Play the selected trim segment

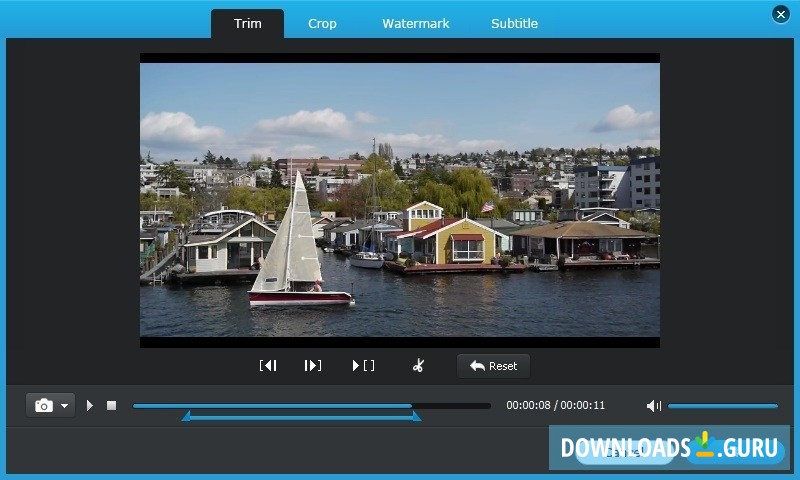pyautogui.click(x=363, y=366)
